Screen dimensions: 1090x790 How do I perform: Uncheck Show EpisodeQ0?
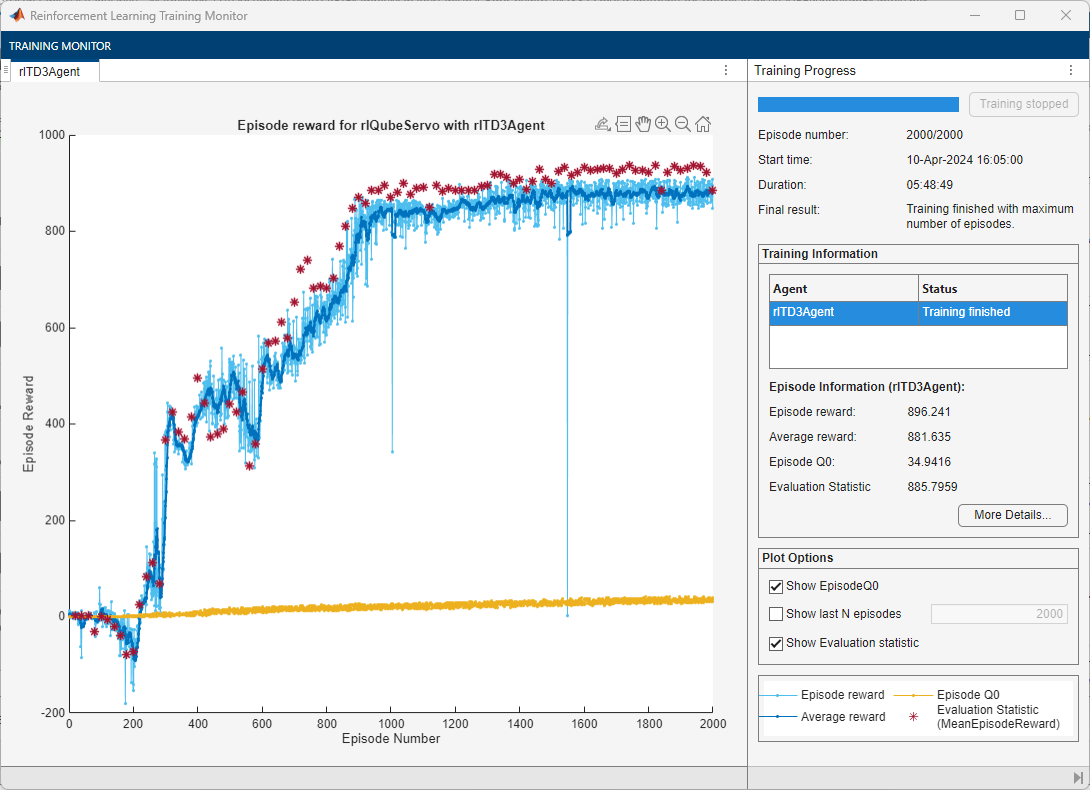point(776,587)
